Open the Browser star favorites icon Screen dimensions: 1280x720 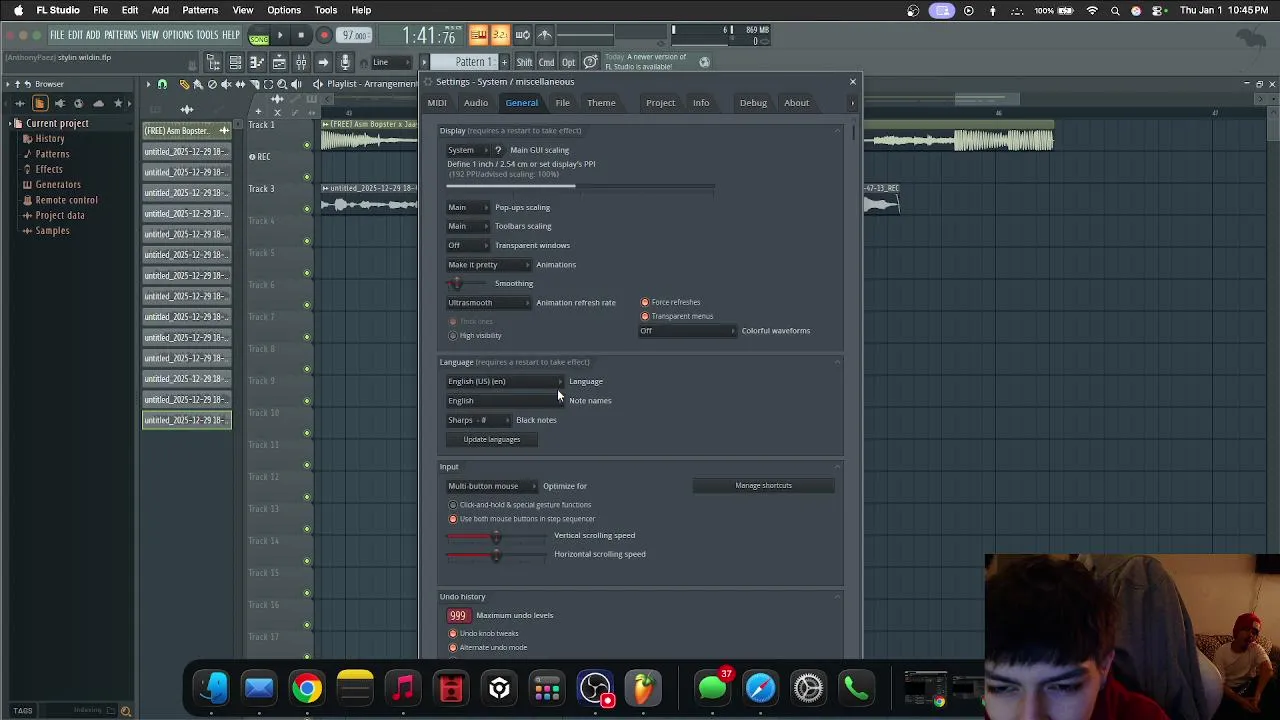tap(118, 104)
